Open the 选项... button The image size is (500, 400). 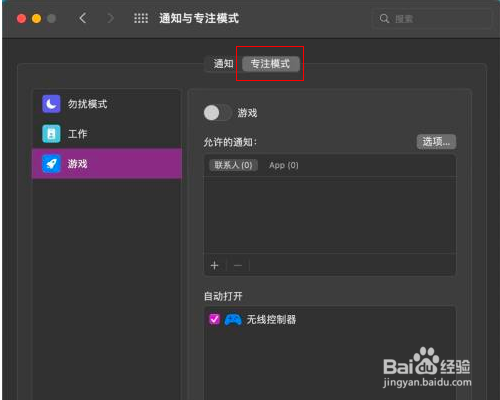pos(436,142)
